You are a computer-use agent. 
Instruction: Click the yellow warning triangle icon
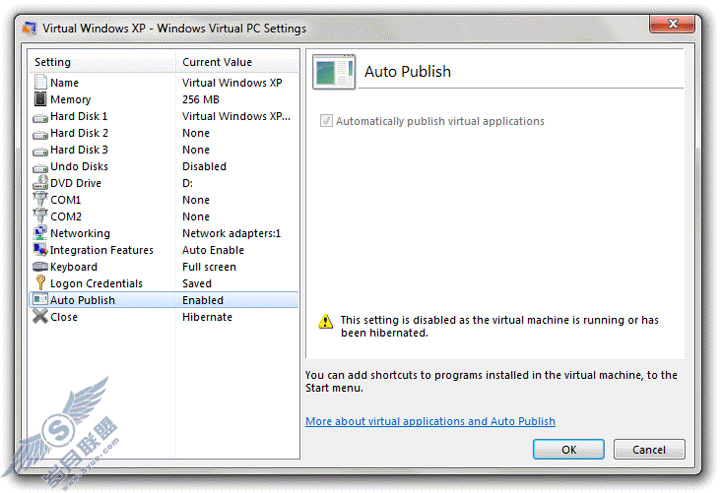coord(326,321)
